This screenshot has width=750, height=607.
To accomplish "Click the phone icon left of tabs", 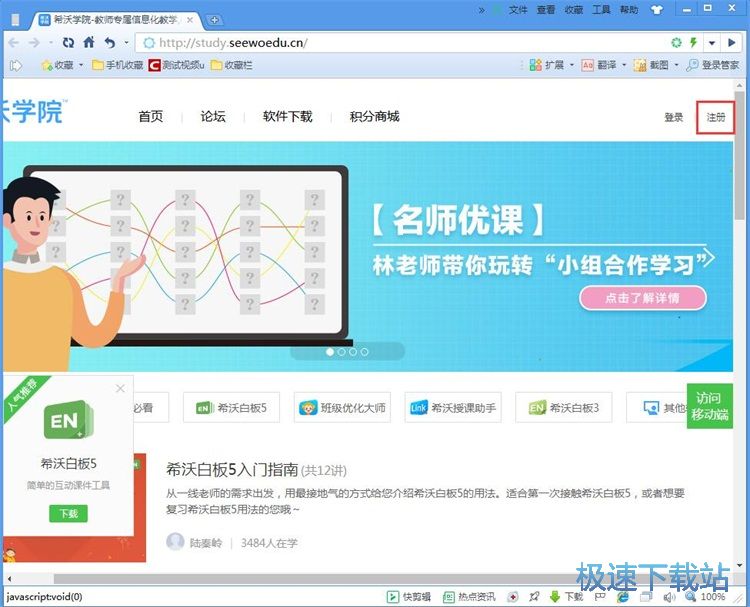I will pos(15,20).
